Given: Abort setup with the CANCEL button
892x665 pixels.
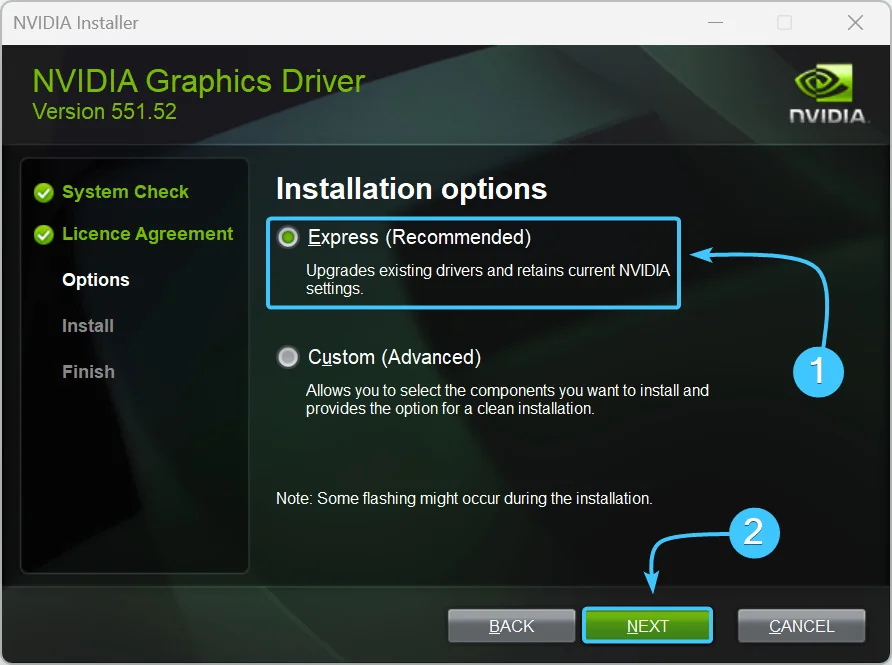Looking at the screenshot, I should [802, 626].
